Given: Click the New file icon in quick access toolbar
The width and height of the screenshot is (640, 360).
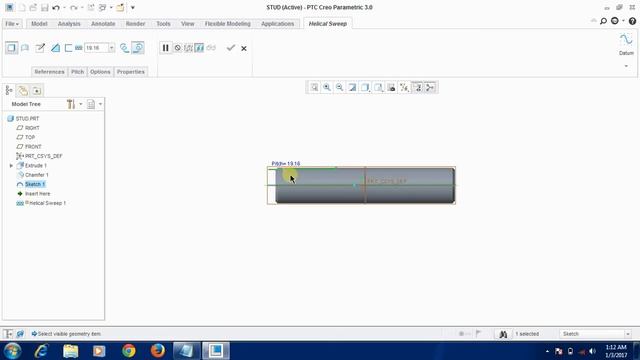Looking at the screenshot, I should [22, 7].
